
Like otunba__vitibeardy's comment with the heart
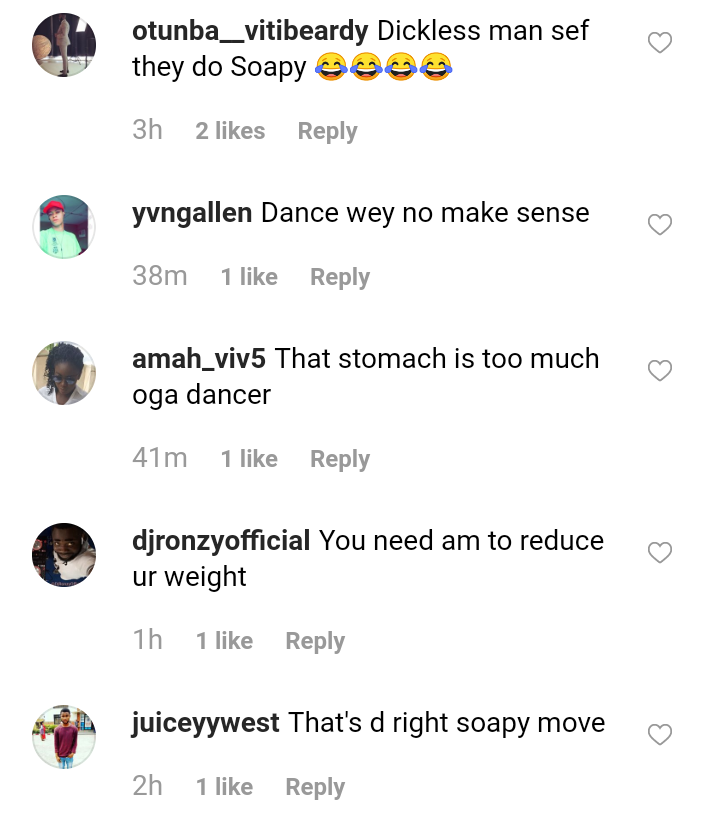(x=660, y=43)
